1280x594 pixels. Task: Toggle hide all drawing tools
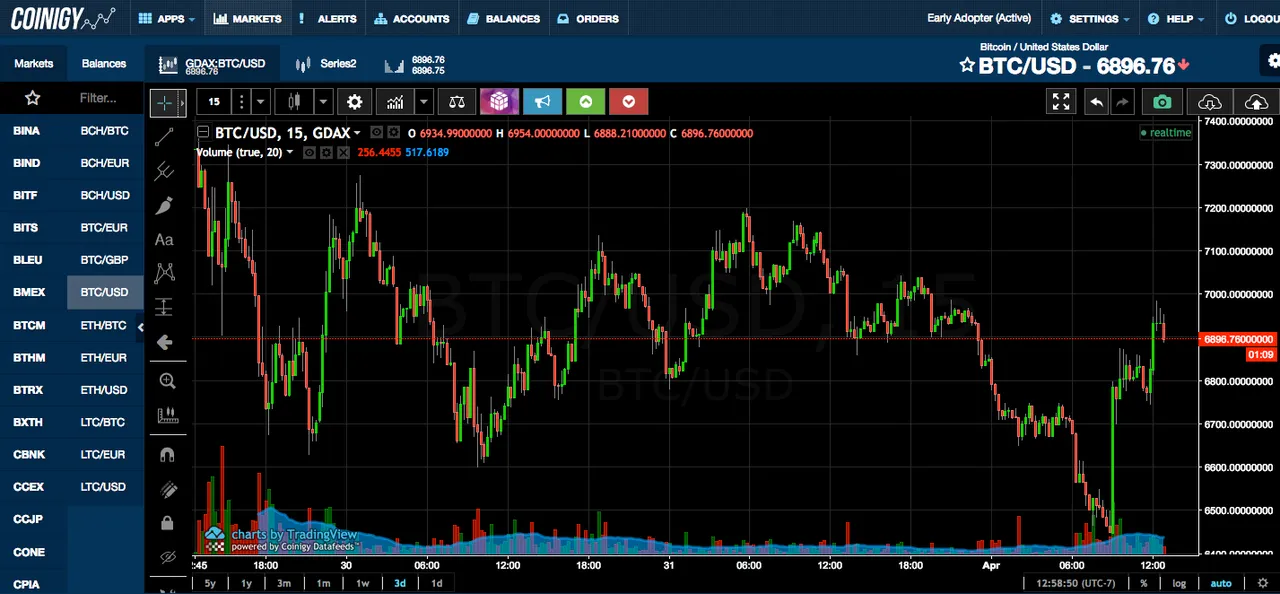[167, 557]
